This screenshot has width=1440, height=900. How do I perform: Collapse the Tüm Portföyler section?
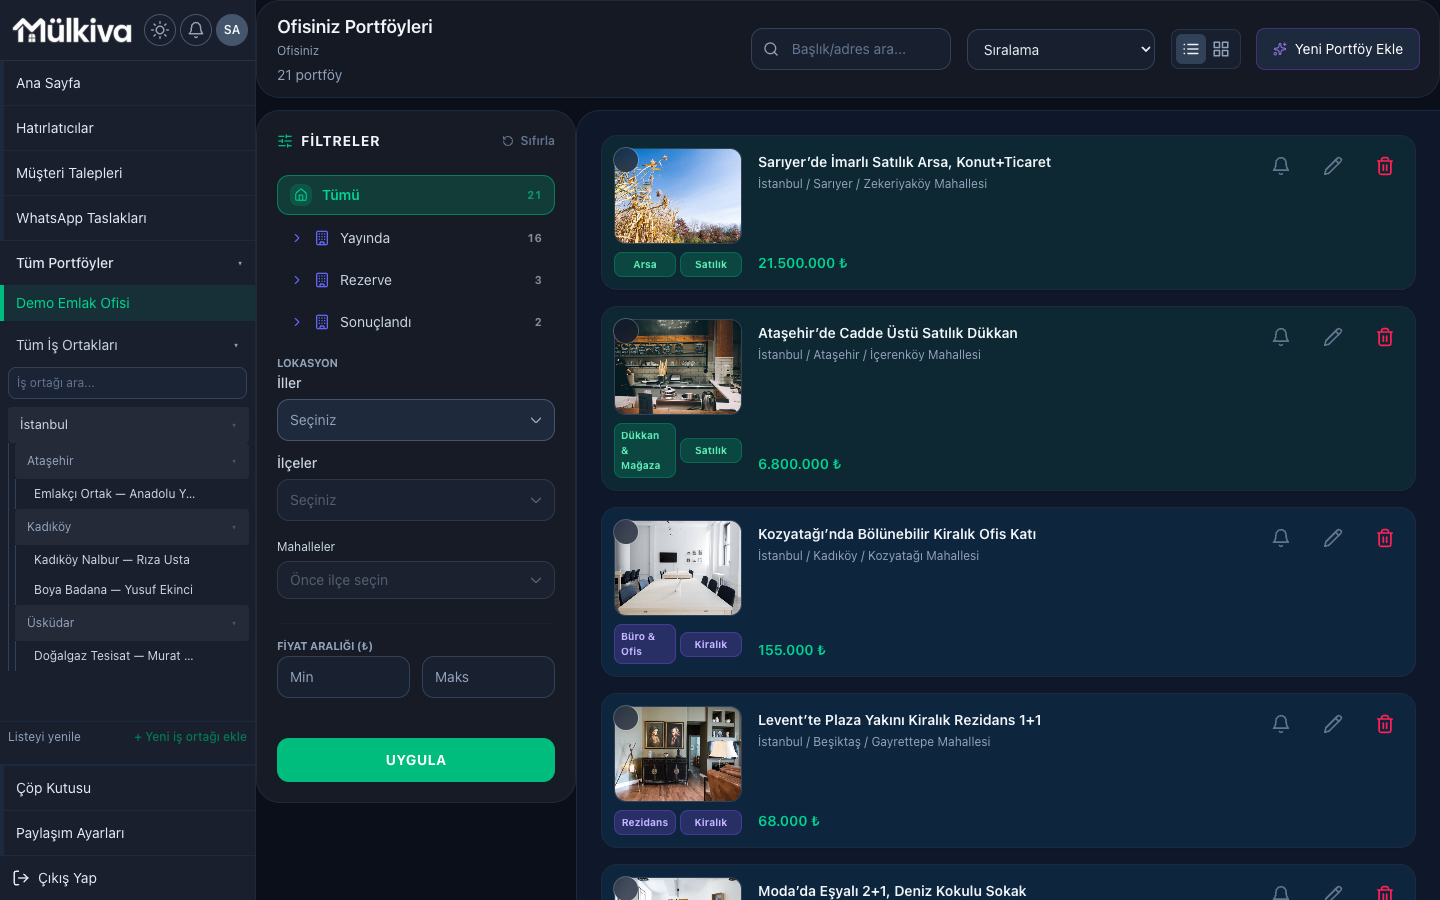(x=240, y=264)
